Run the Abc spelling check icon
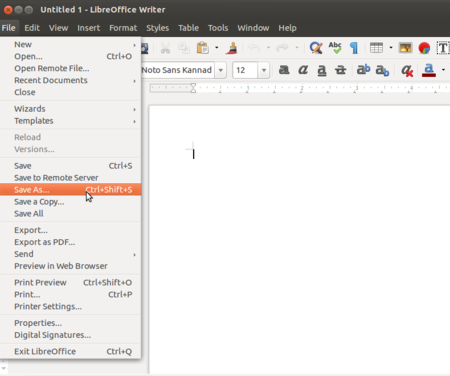Screen dimensions: 450x376 point(335,48)
